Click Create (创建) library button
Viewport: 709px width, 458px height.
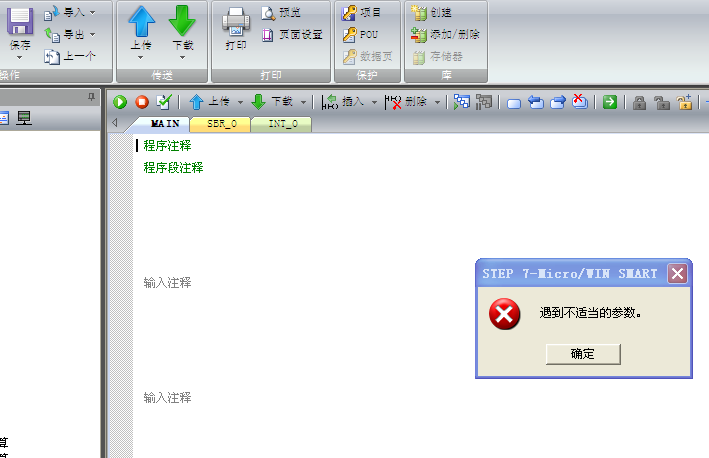click(x=431, y=13)
